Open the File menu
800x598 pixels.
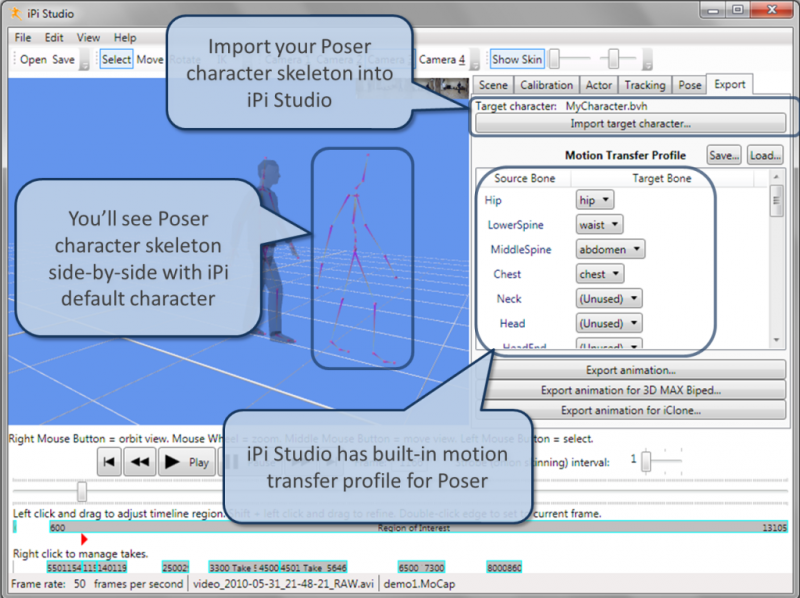pos(23,37)
